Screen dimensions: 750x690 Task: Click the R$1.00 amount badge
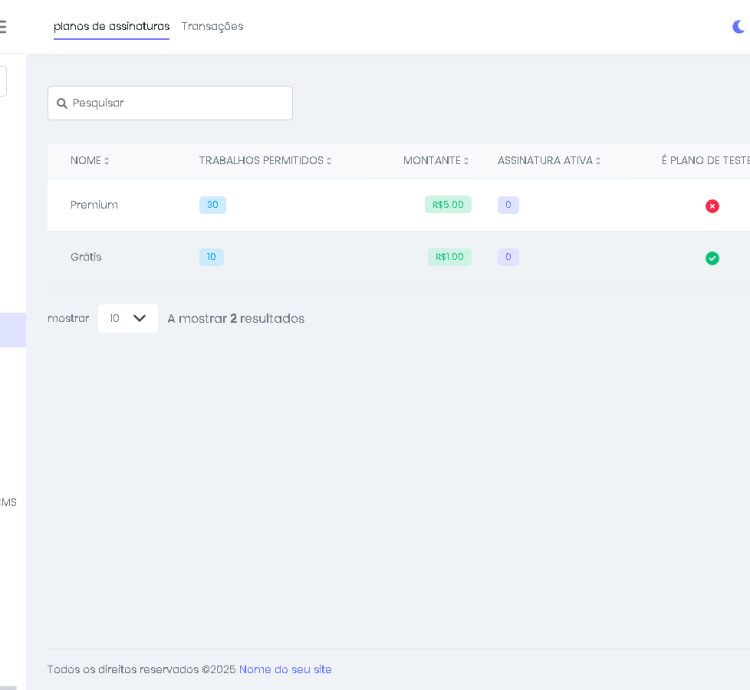point(449,257)
